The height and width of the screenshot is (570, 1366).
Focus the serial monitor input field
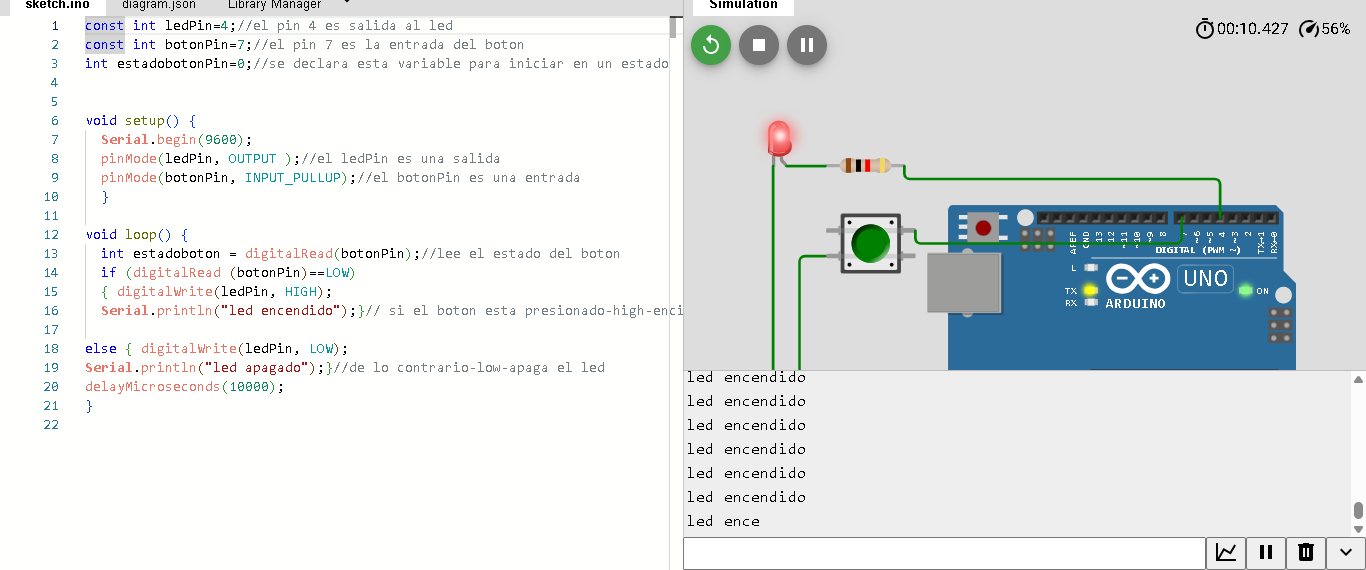(x=944, y=553)
